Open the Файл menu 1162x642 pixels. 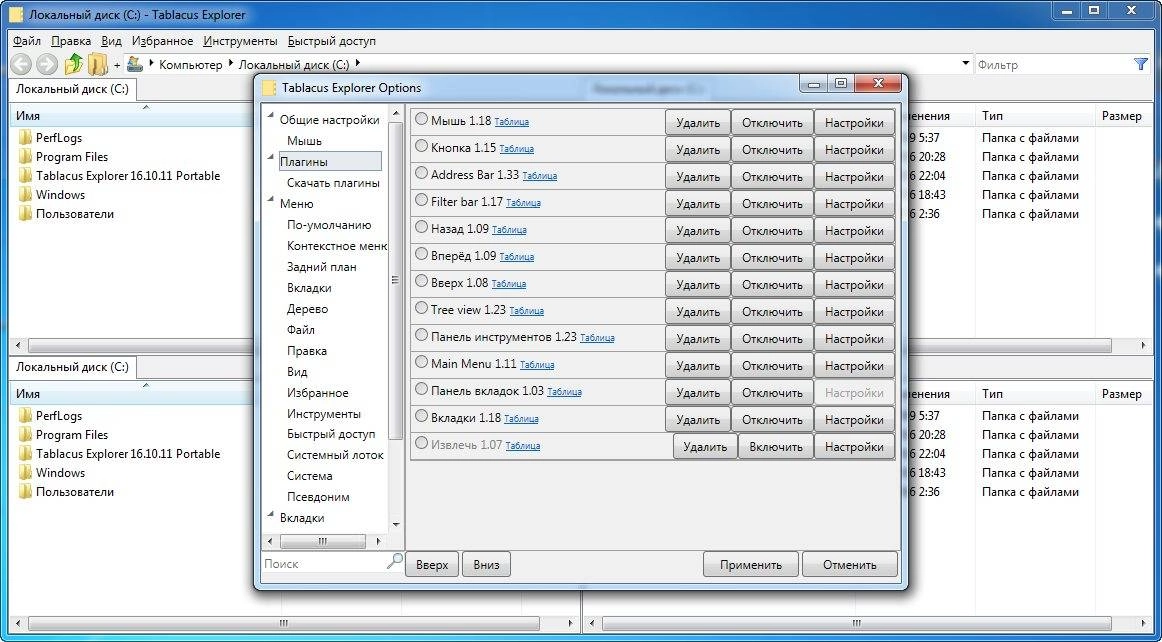pos(27,42)
